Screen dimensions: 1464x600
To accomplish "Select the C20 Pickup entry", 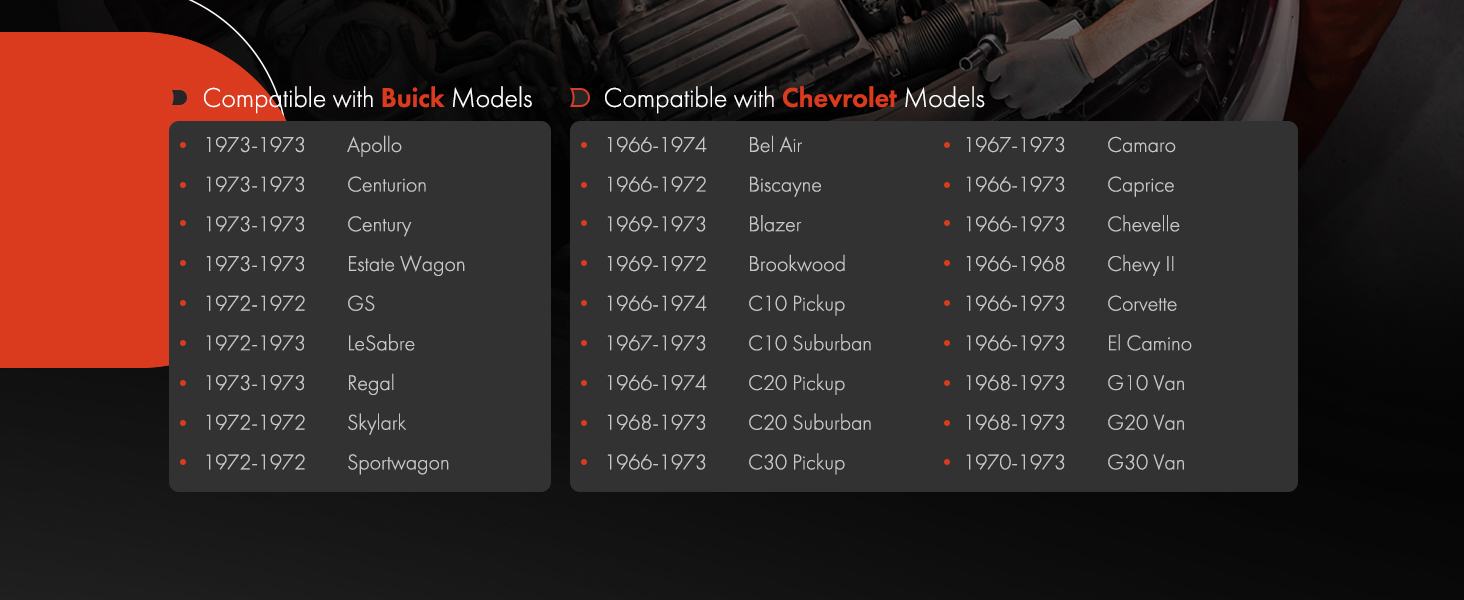I will 797,384.
